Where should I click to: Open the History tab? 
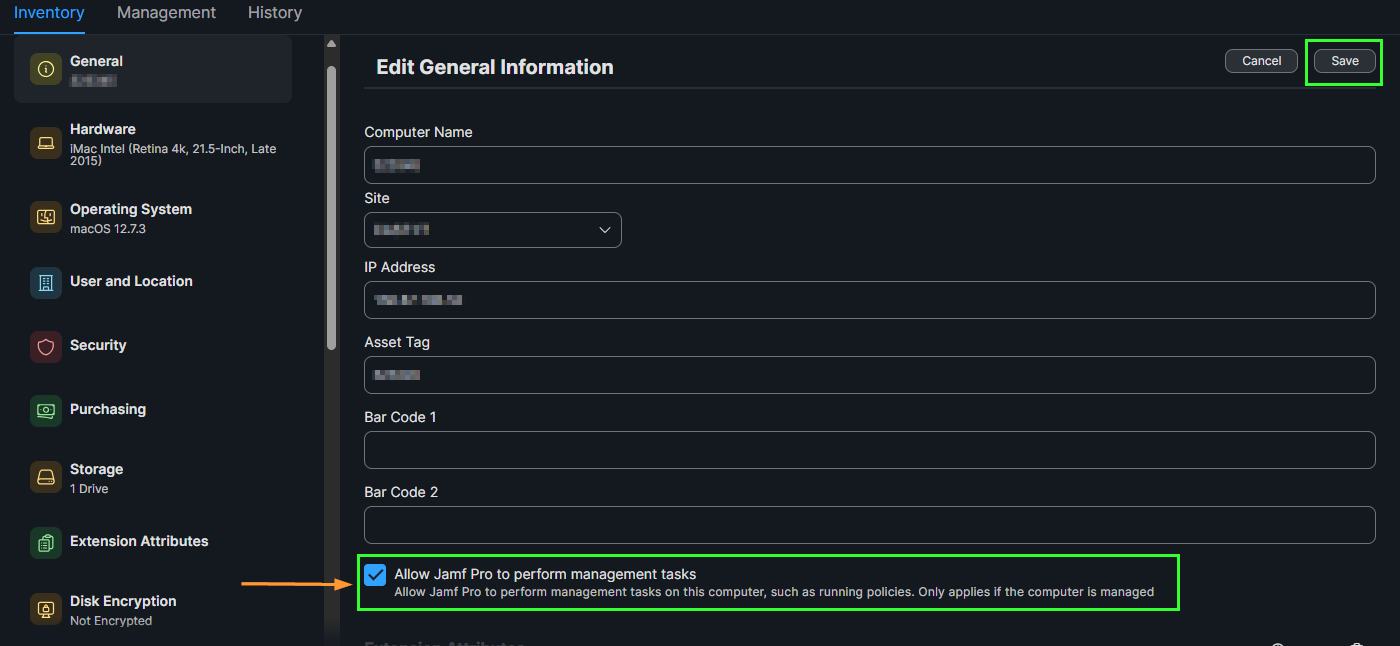point(275,13)
